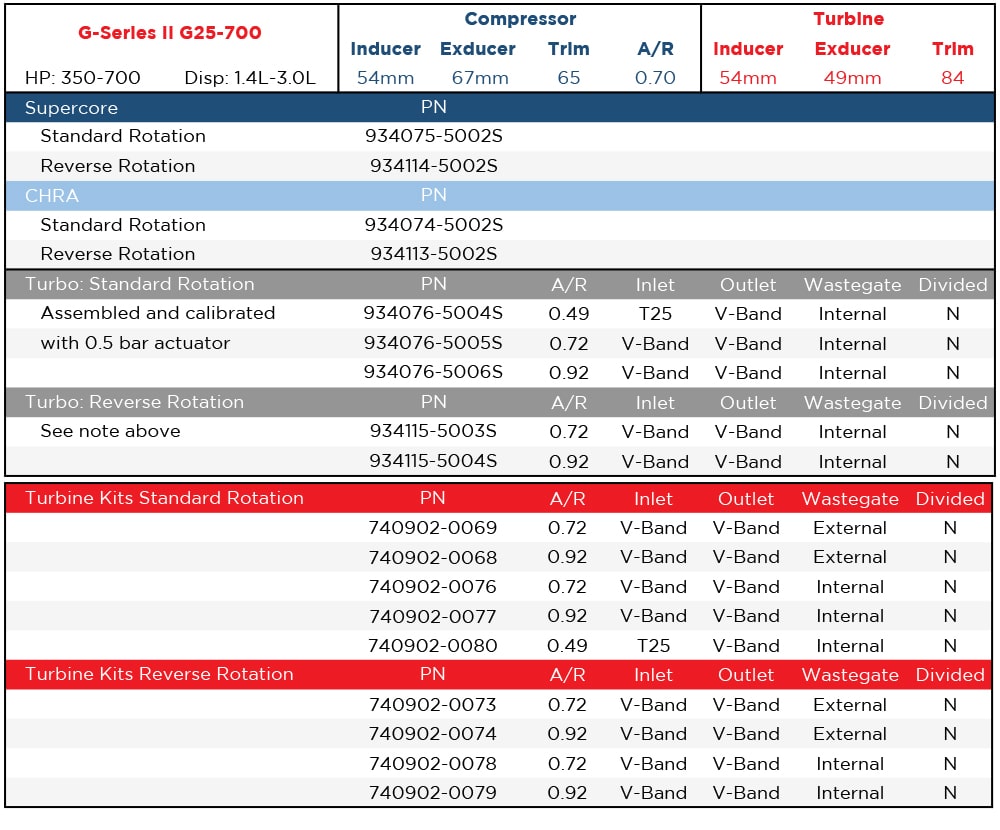Select part number 740902-0079
The height and width of the screenshot is (830, 1000).
click(x=432, y=792)
